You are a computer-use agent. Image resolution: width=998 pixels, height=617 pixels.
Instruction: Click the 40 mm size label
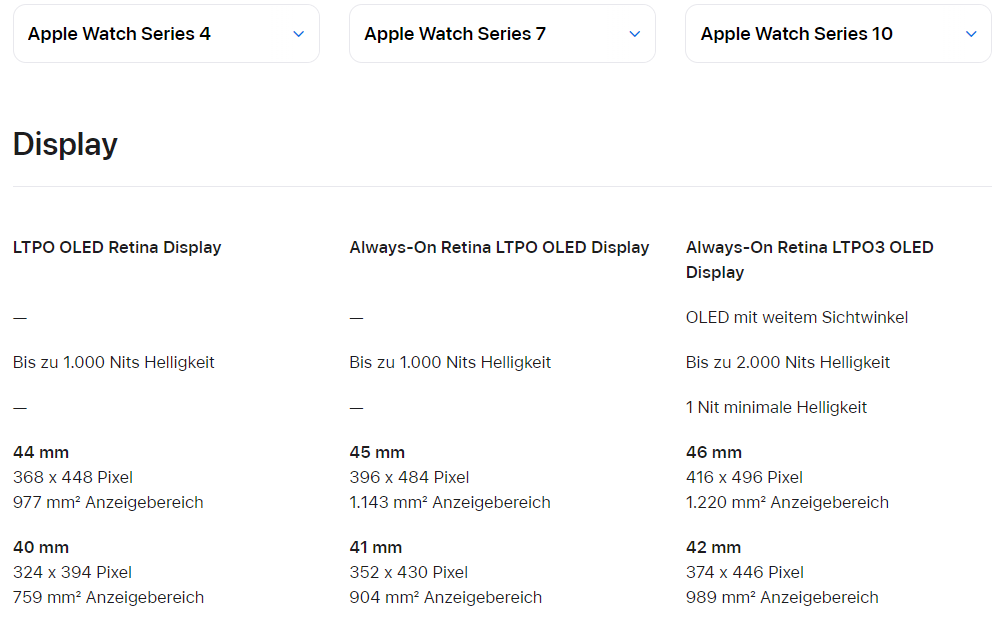coord(41,547)
